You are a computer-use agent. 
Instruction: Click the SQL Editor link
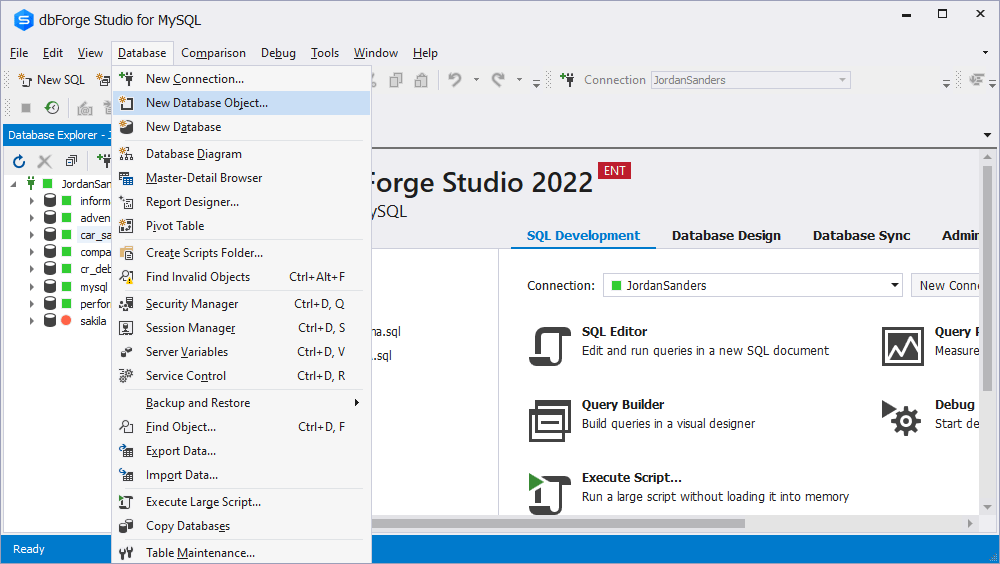614,332
